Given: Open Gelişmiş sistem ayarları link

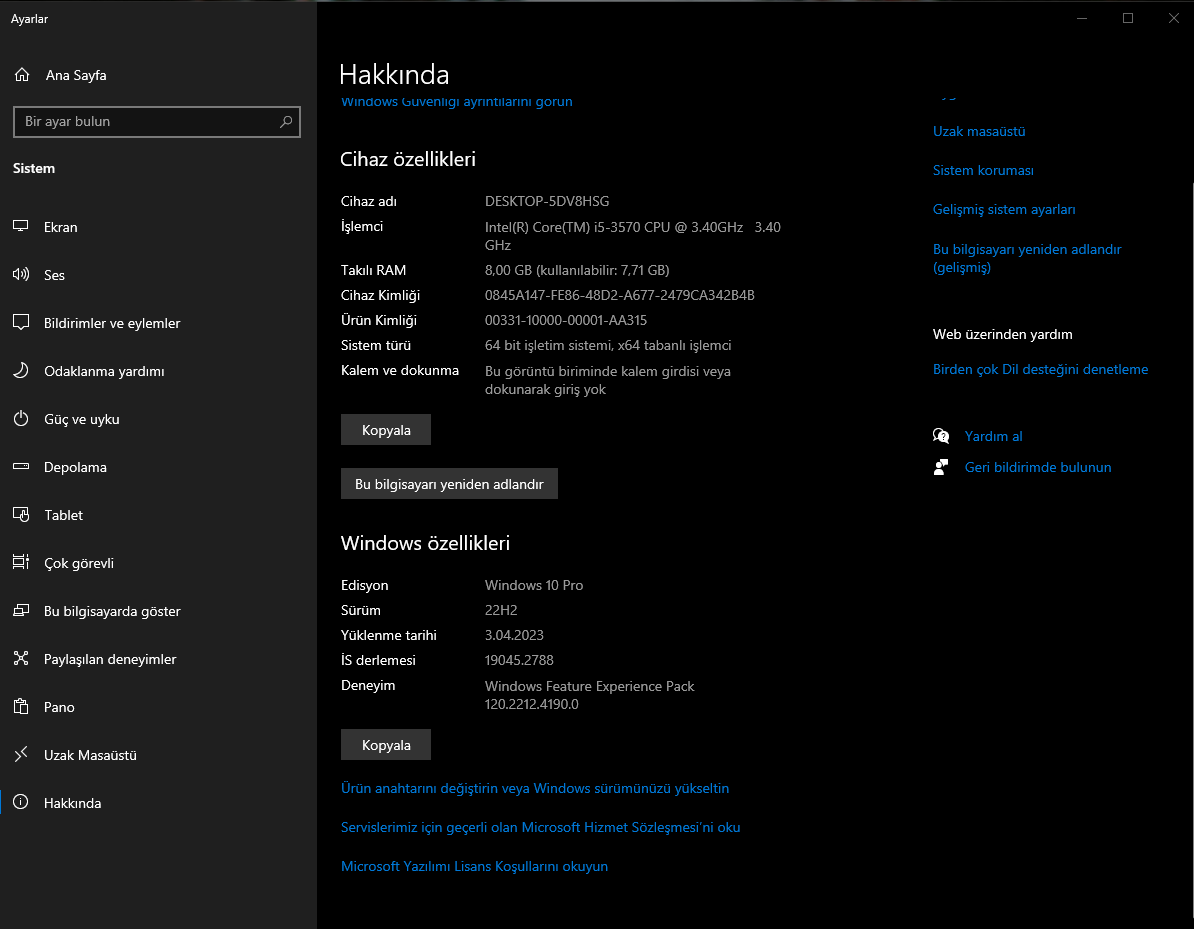Looking at the screenshot, I should pos(1004,209).
